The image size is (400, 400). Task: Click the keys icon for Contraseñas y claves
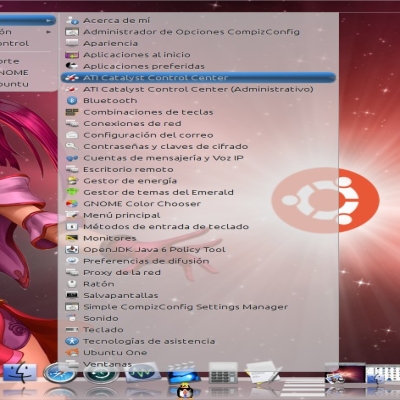point(72,146)
